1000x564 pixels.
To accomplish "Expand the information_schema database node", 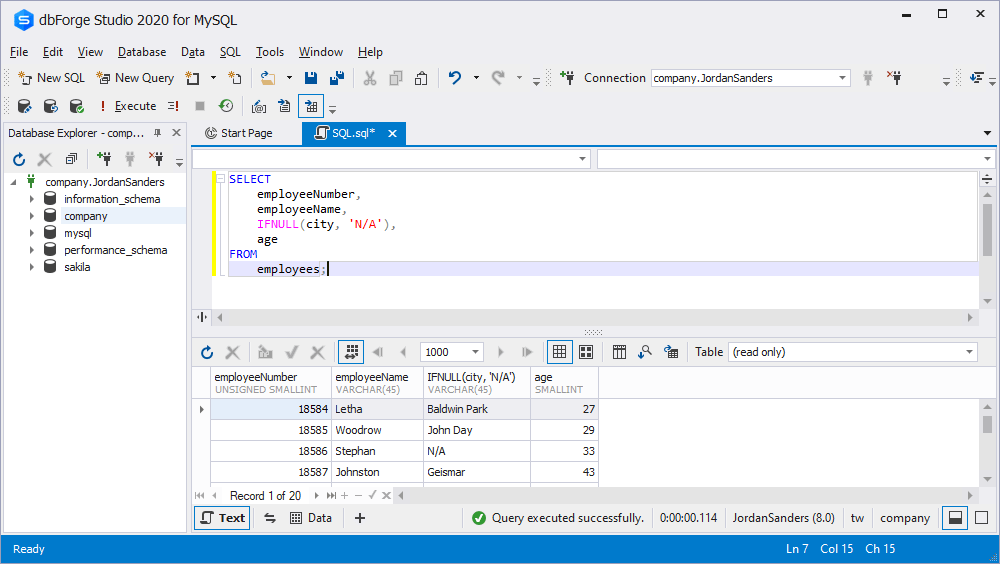I will pos(31,199).
